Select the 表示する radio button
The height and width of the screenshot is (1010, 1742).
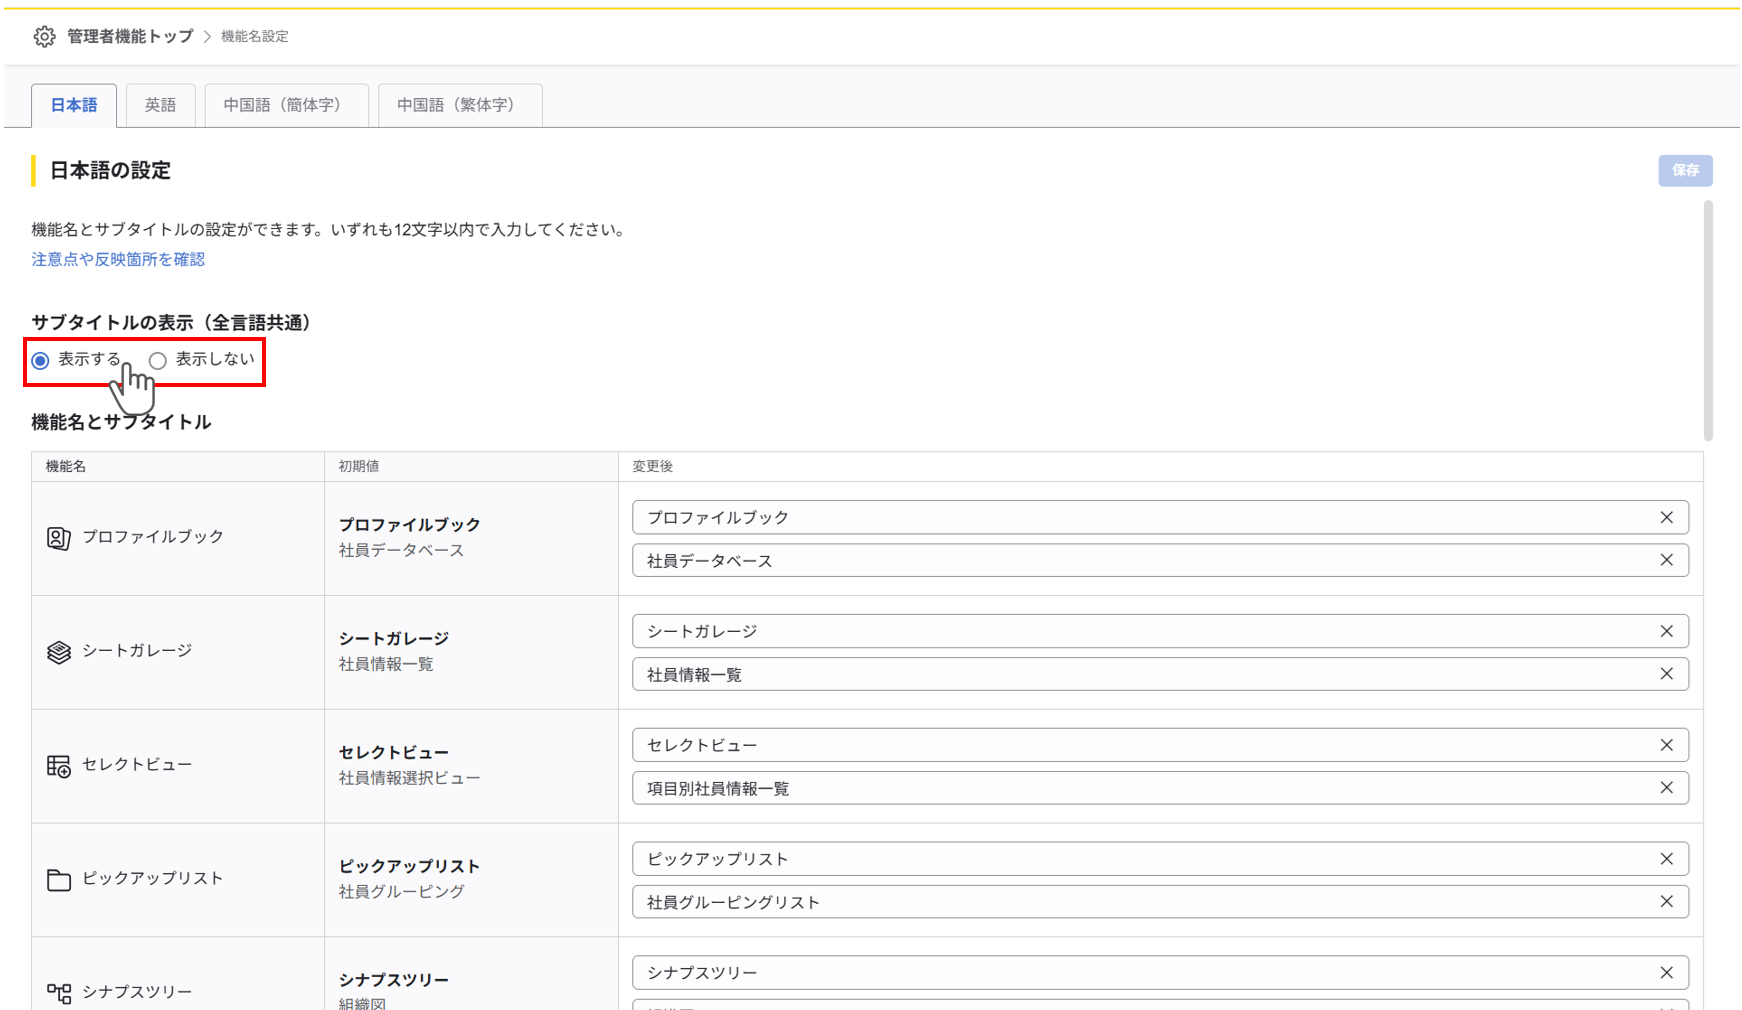pyautogui.click(x=41, y=360)
